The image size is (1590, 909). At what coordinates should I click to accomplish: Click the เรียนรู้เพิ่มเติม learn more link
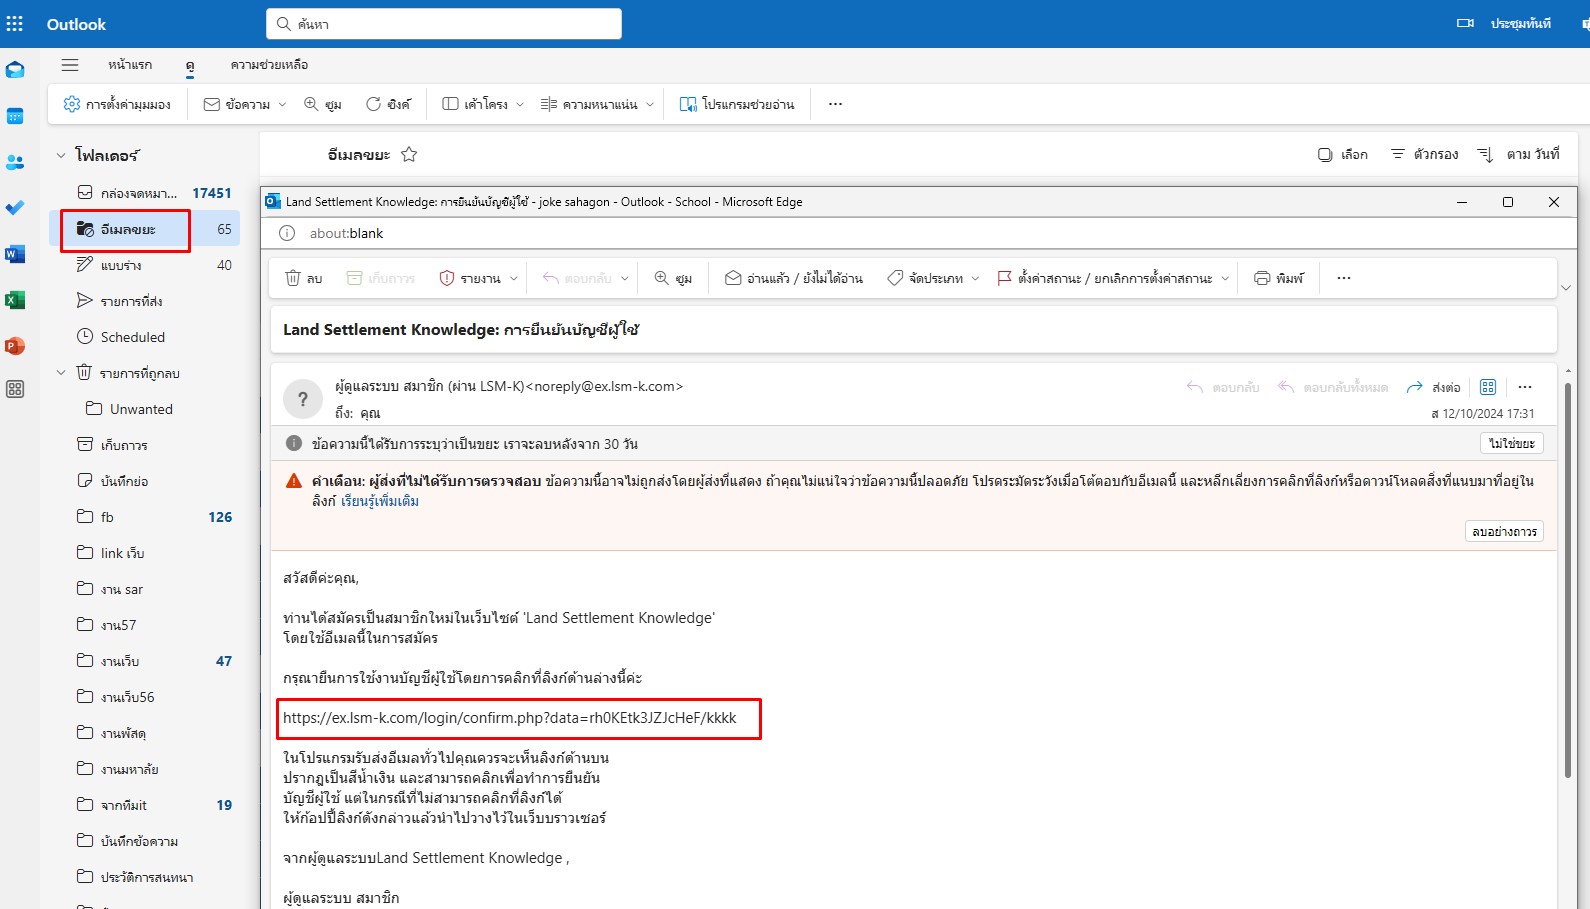[379, 501]
